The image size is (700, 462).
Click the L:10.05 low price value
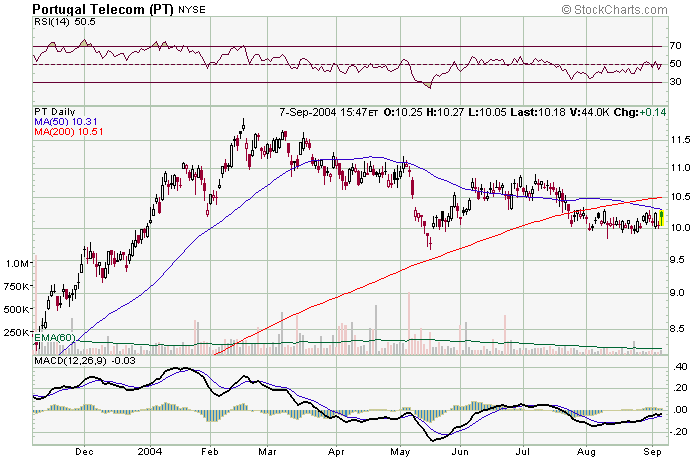(487, 112)
